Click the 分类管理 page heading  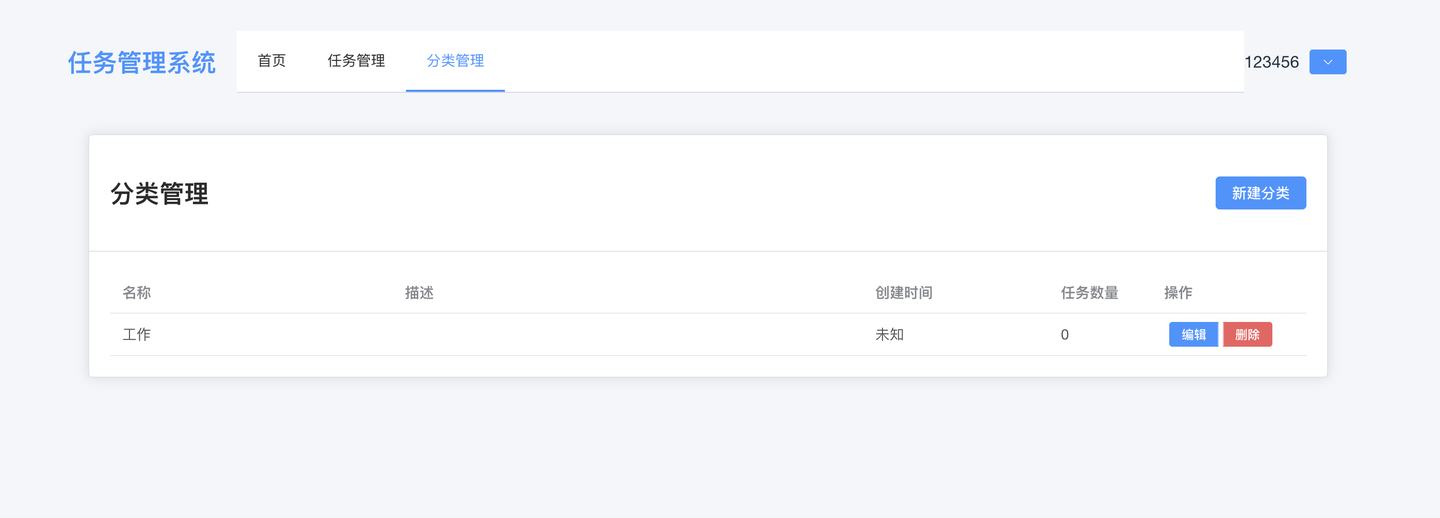(x=160, y=194)
